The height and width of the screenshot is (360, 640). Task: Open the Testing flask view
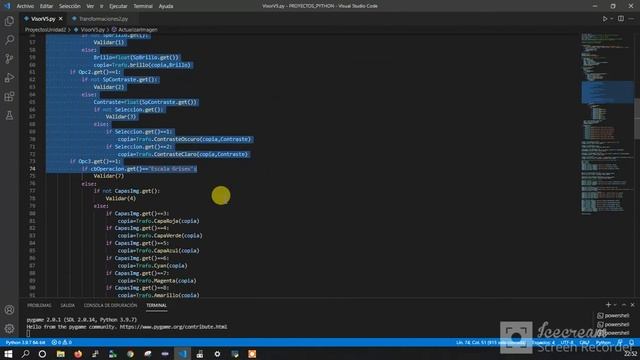tap(9, 116)
